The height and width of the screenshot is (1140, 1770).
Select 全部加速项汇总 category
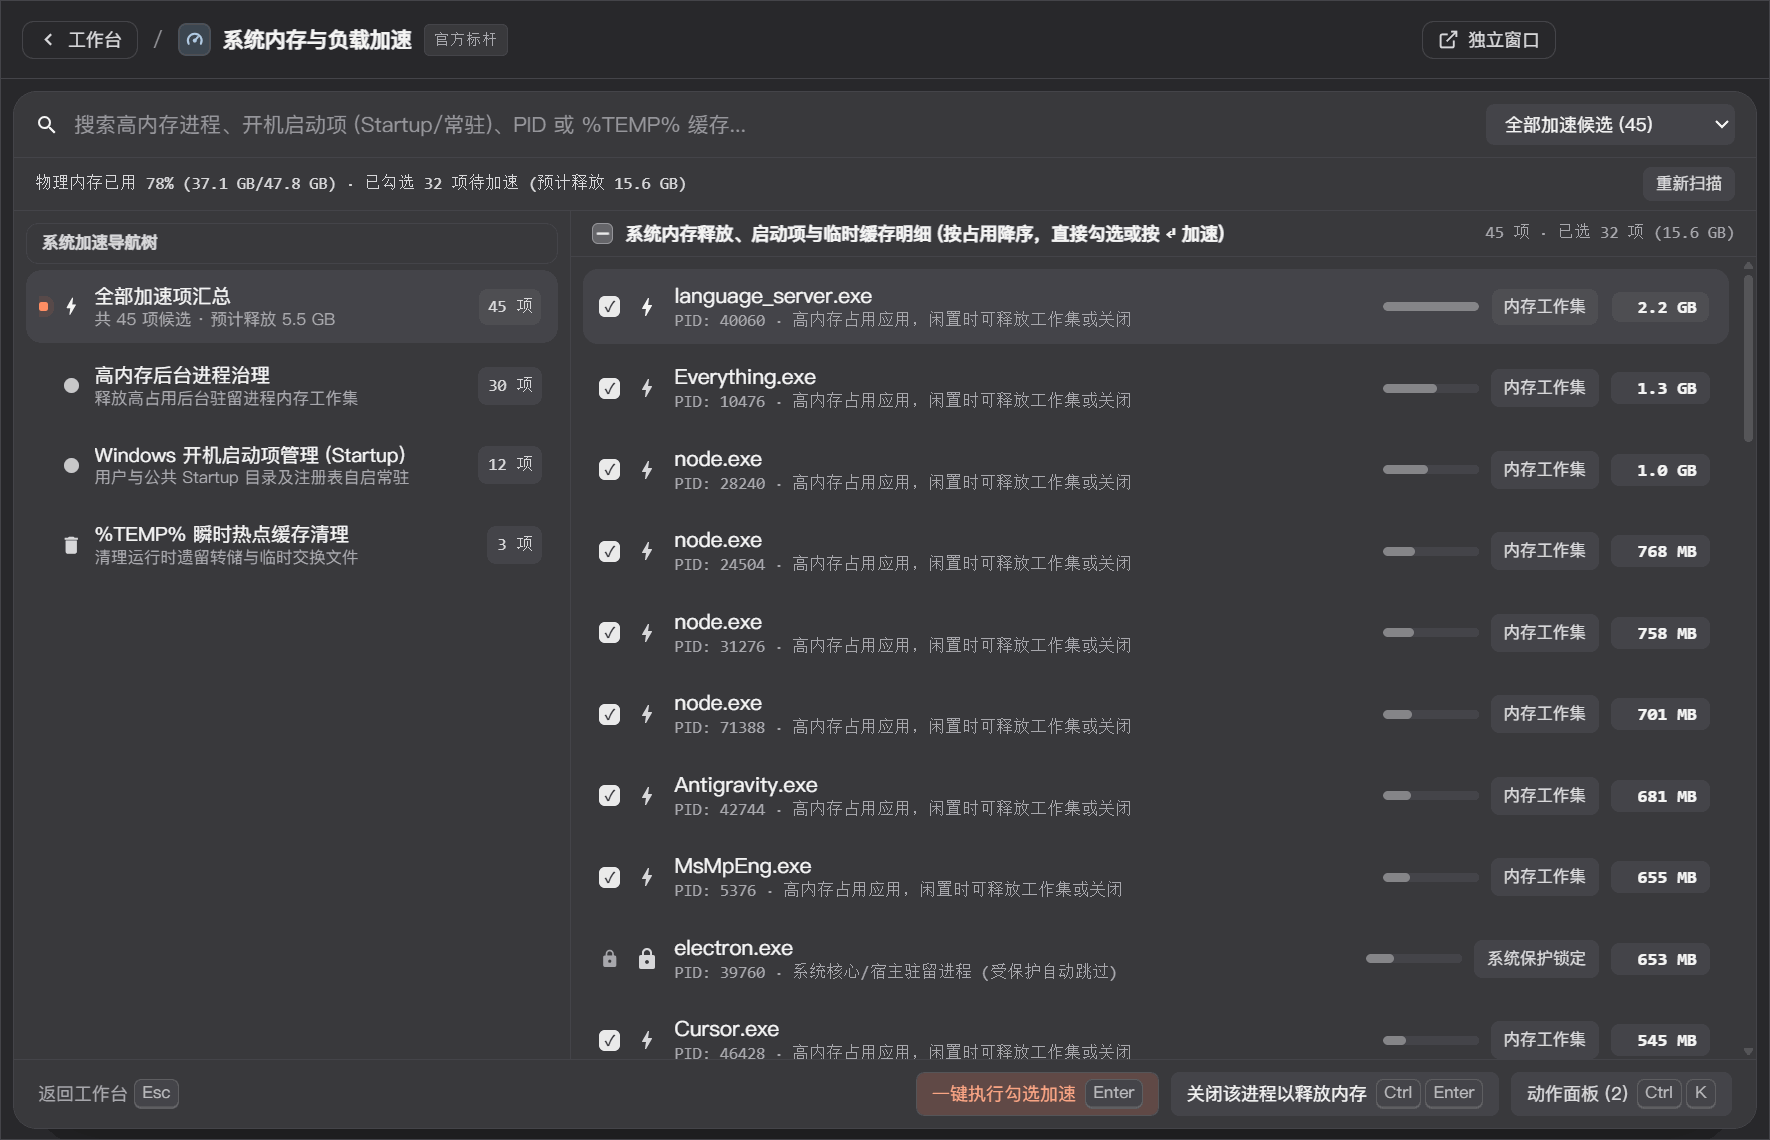(291, 306)
